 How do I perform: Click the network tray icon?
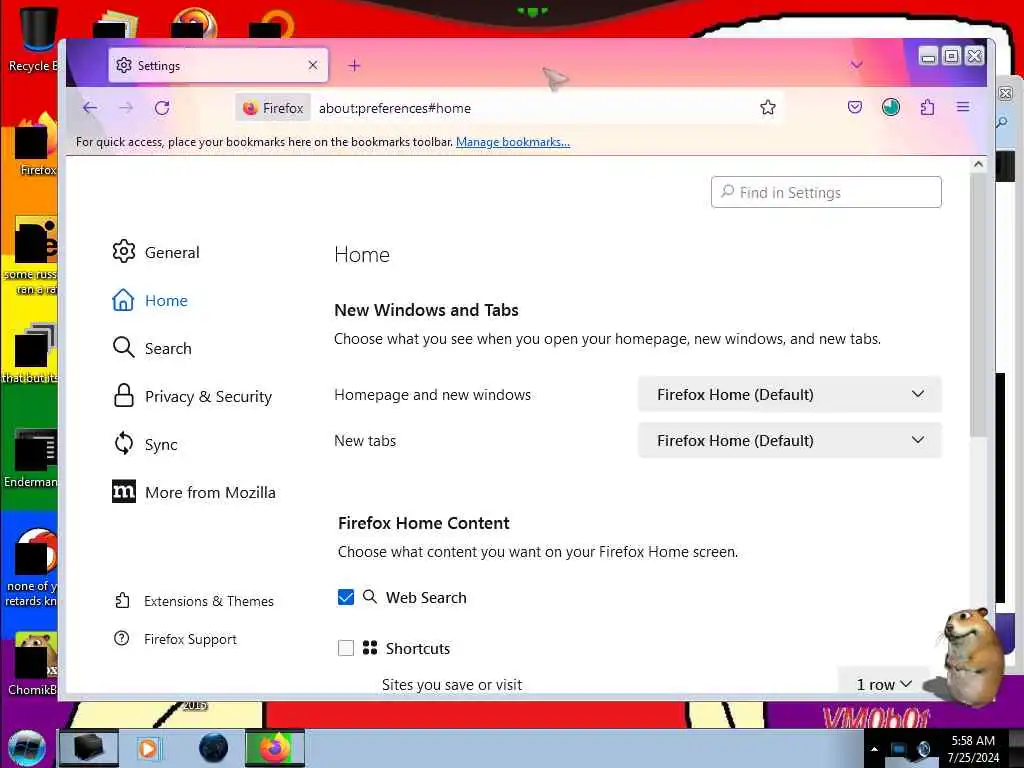[x=899, y=749]
